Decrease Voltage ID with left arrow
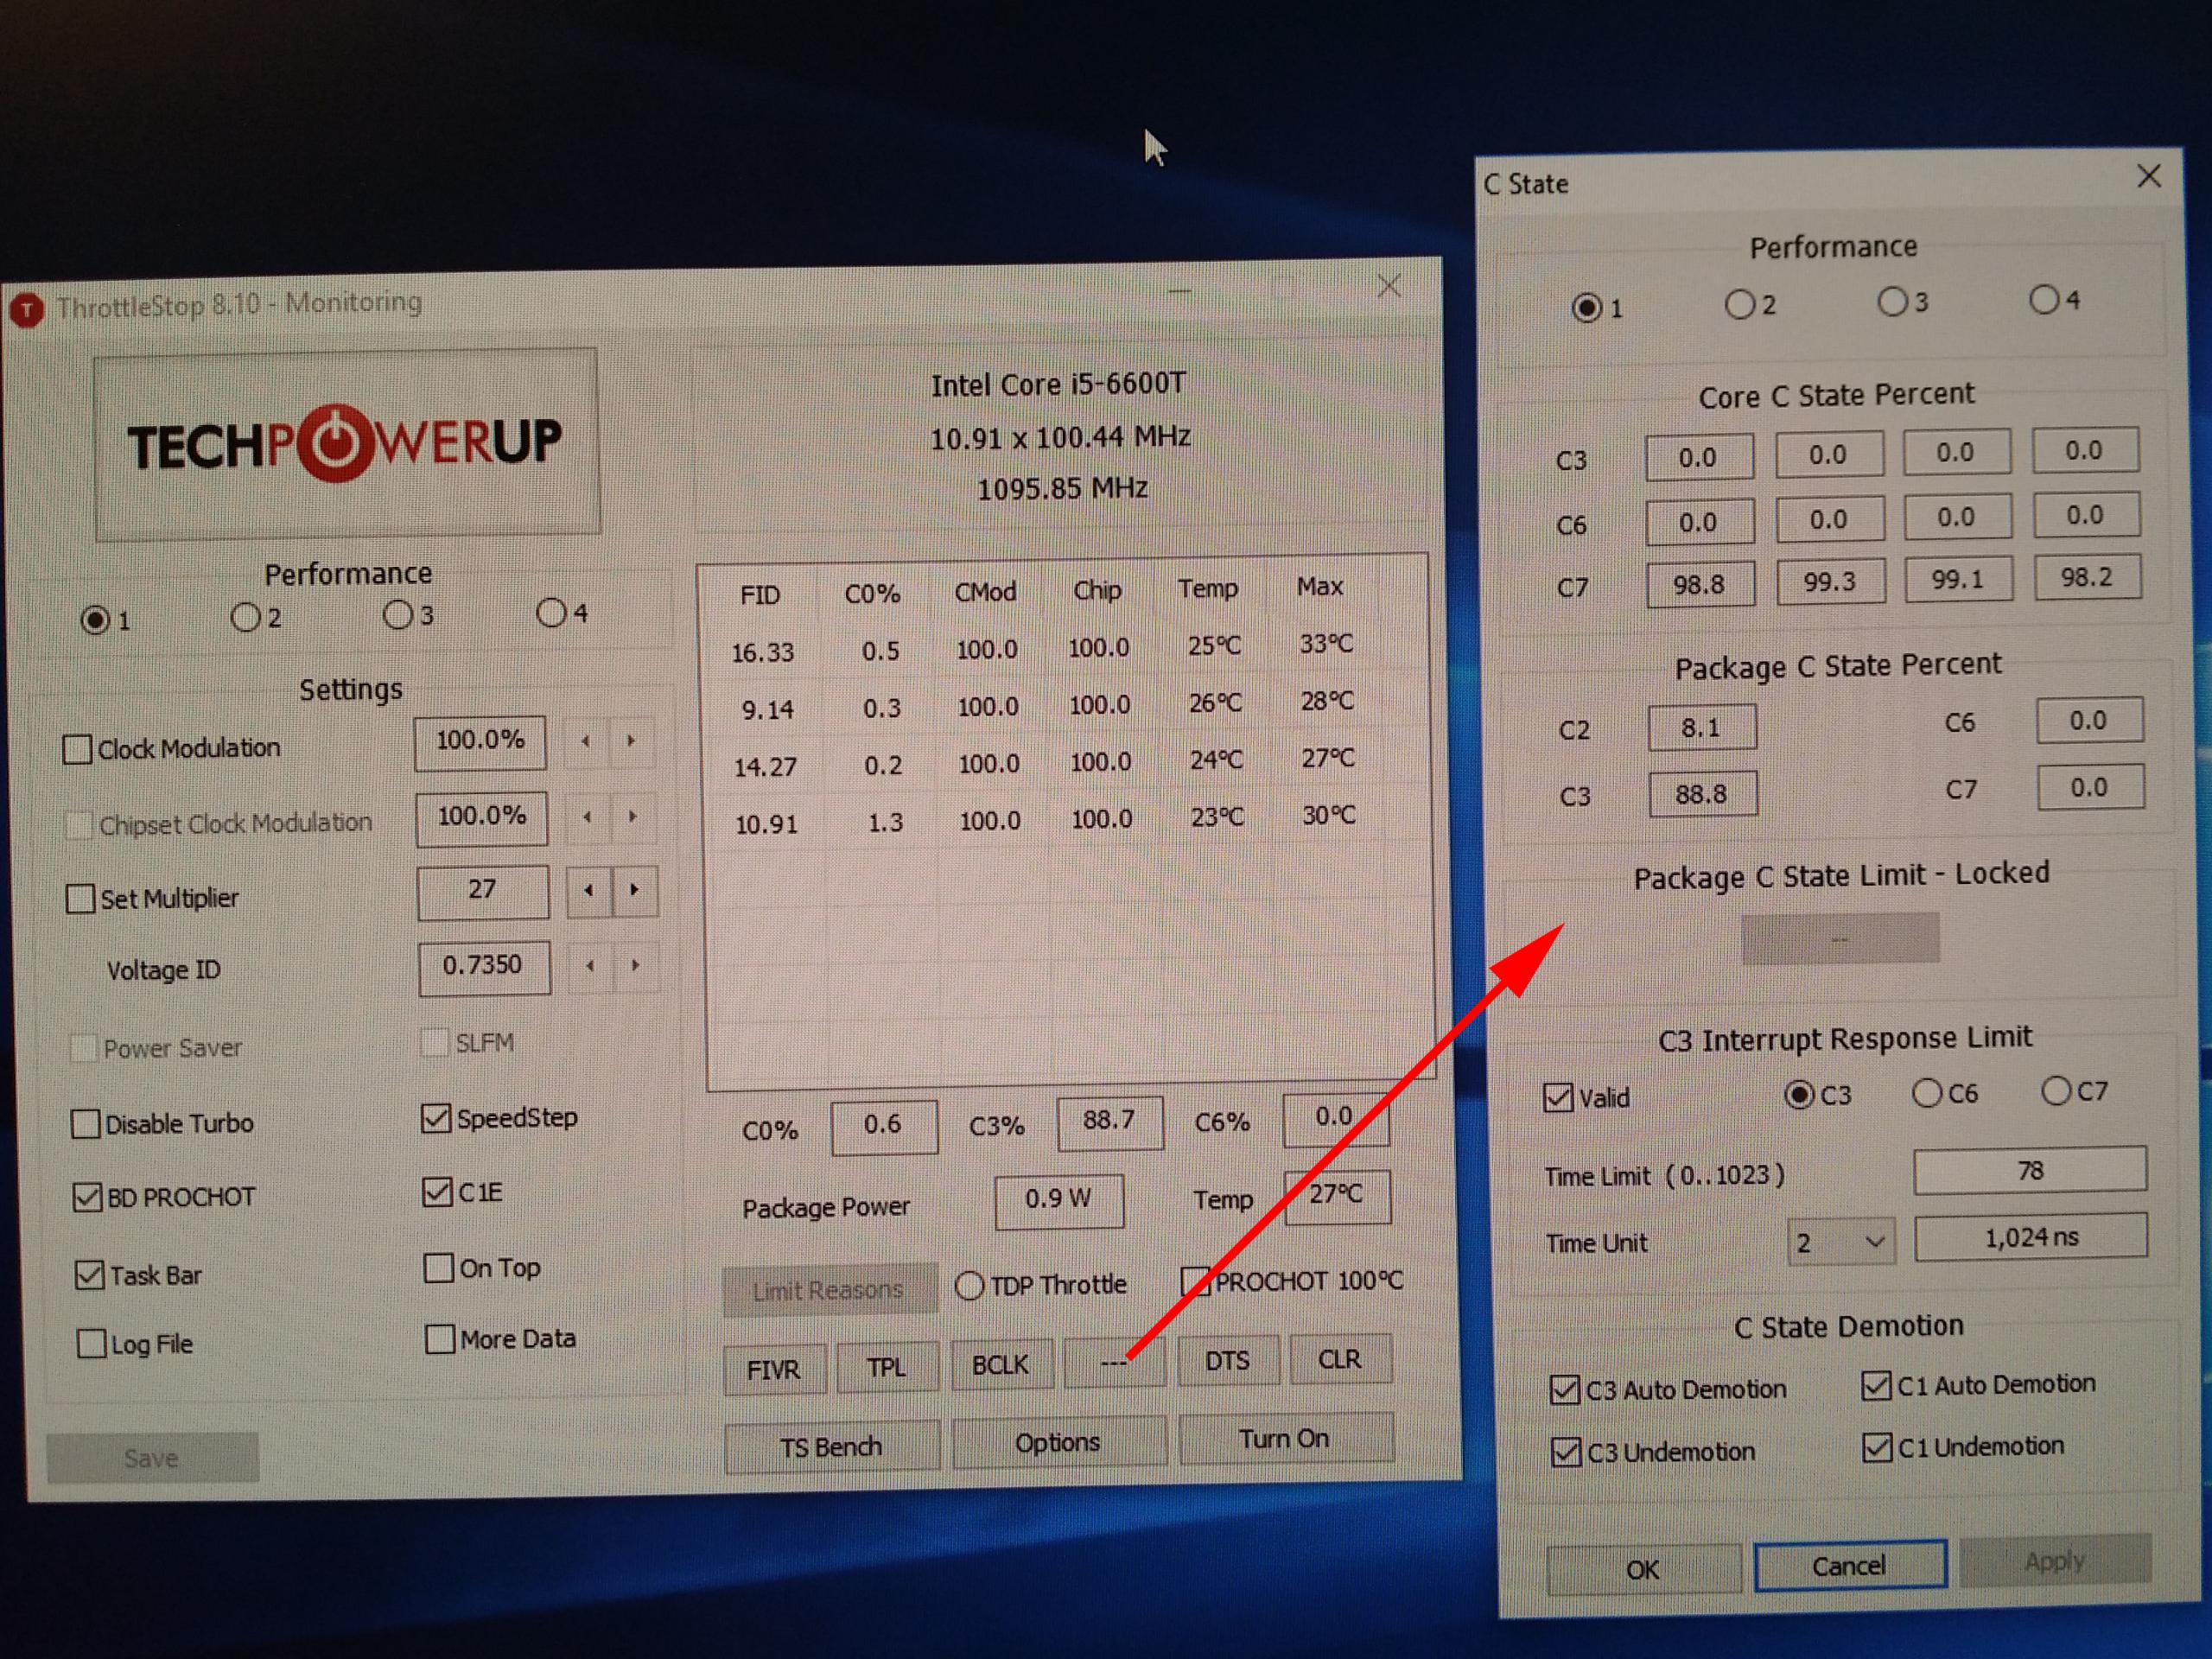 pyautogui.click(x=590, y=966)
